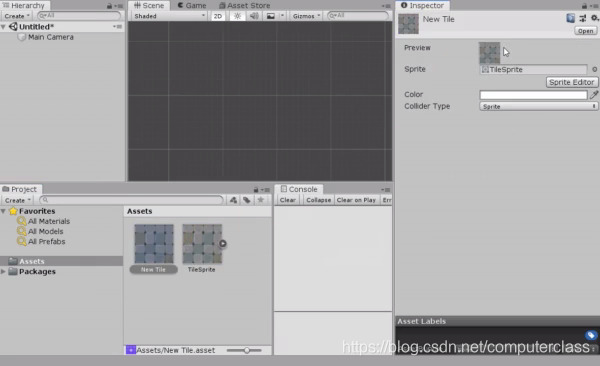This screenshot has height=366, width=600.
Task: Focus the Scene view search field
Action: [358, 16]
